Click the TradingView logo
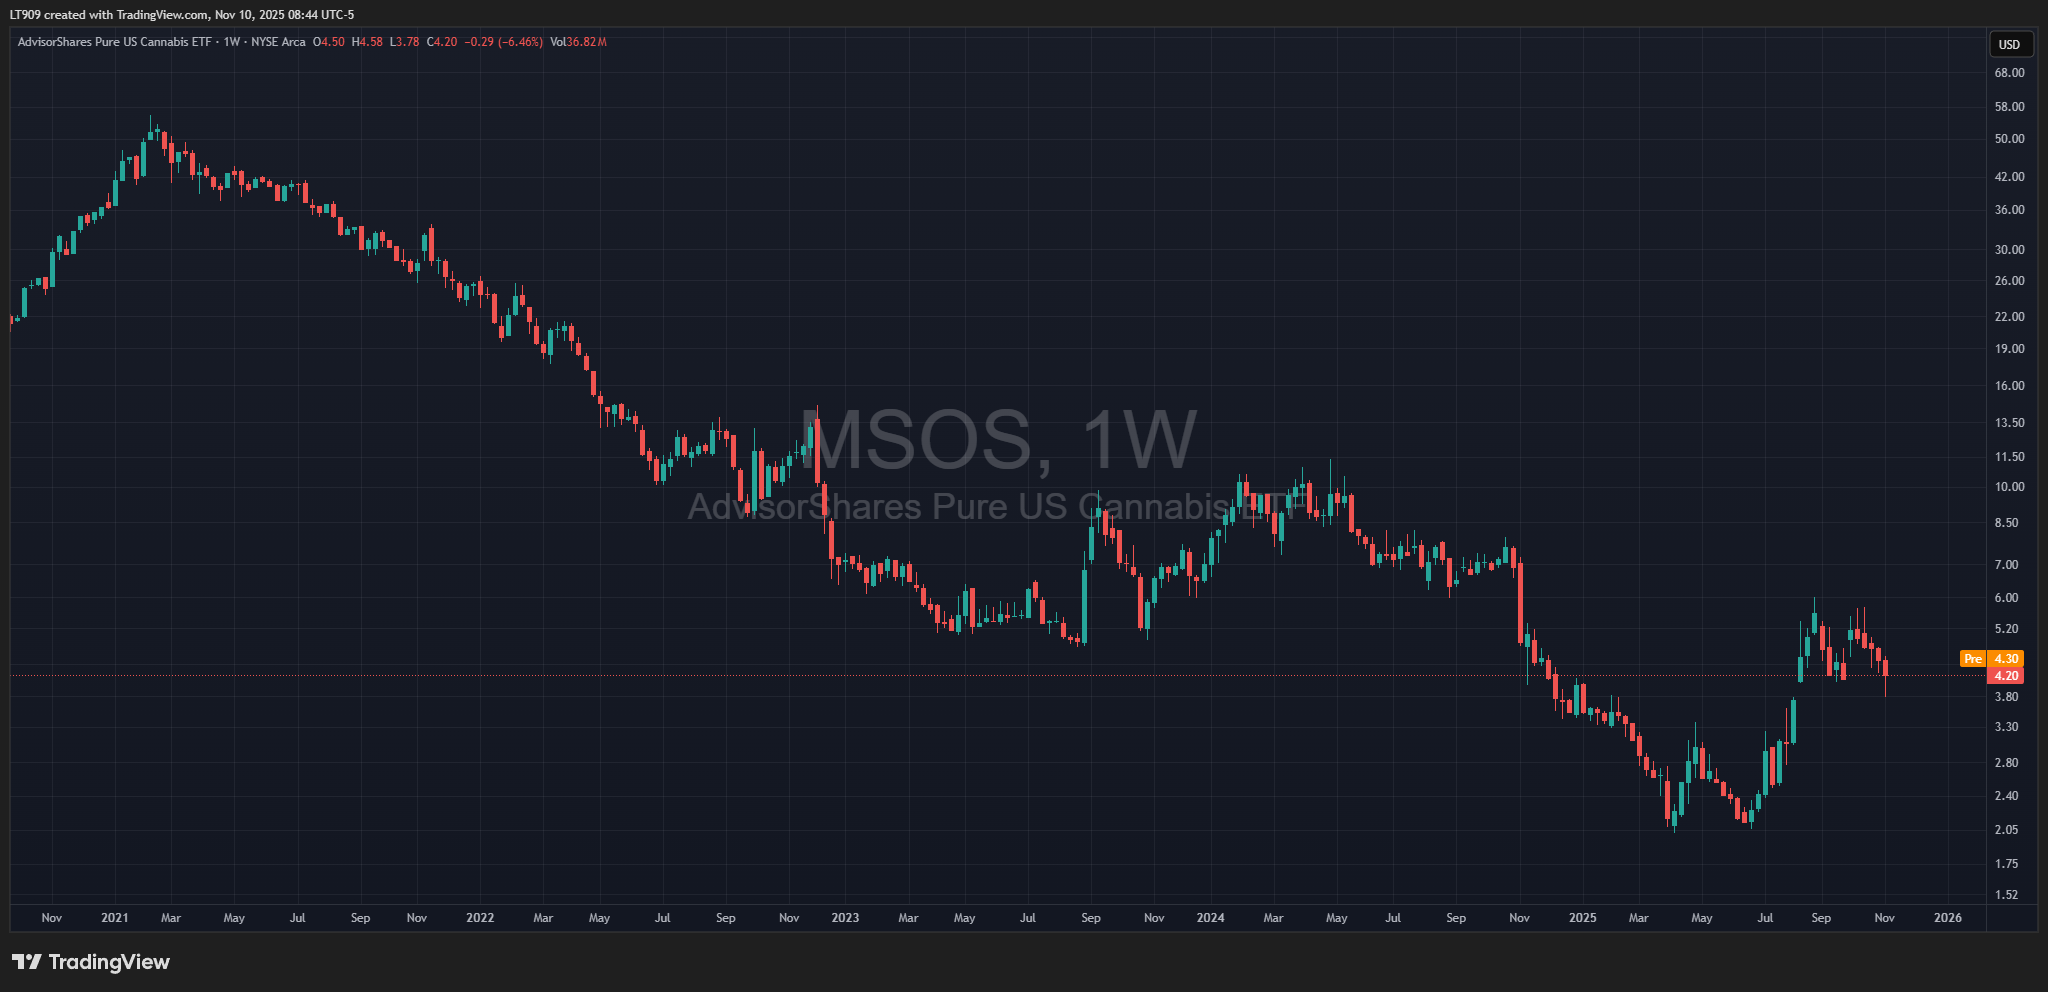 [91, 962]
